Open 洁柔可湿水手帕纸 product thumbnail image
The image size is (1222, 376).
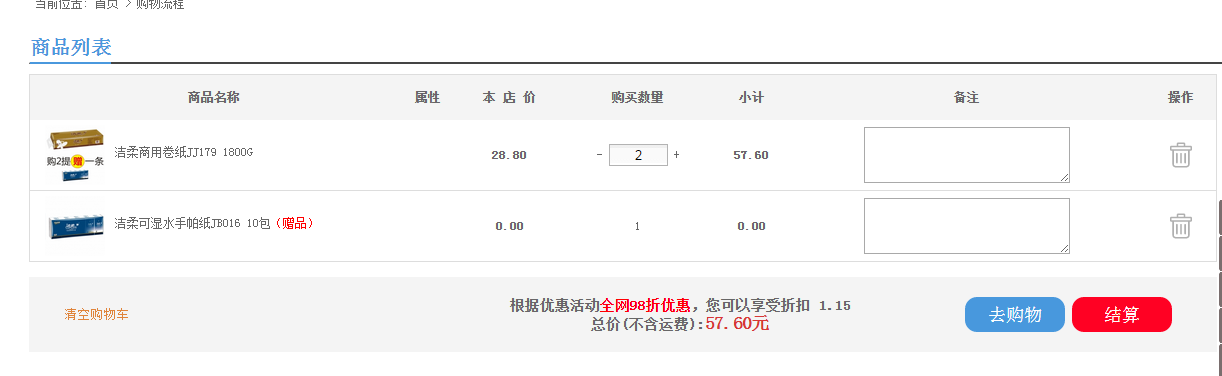coord(76,225)
